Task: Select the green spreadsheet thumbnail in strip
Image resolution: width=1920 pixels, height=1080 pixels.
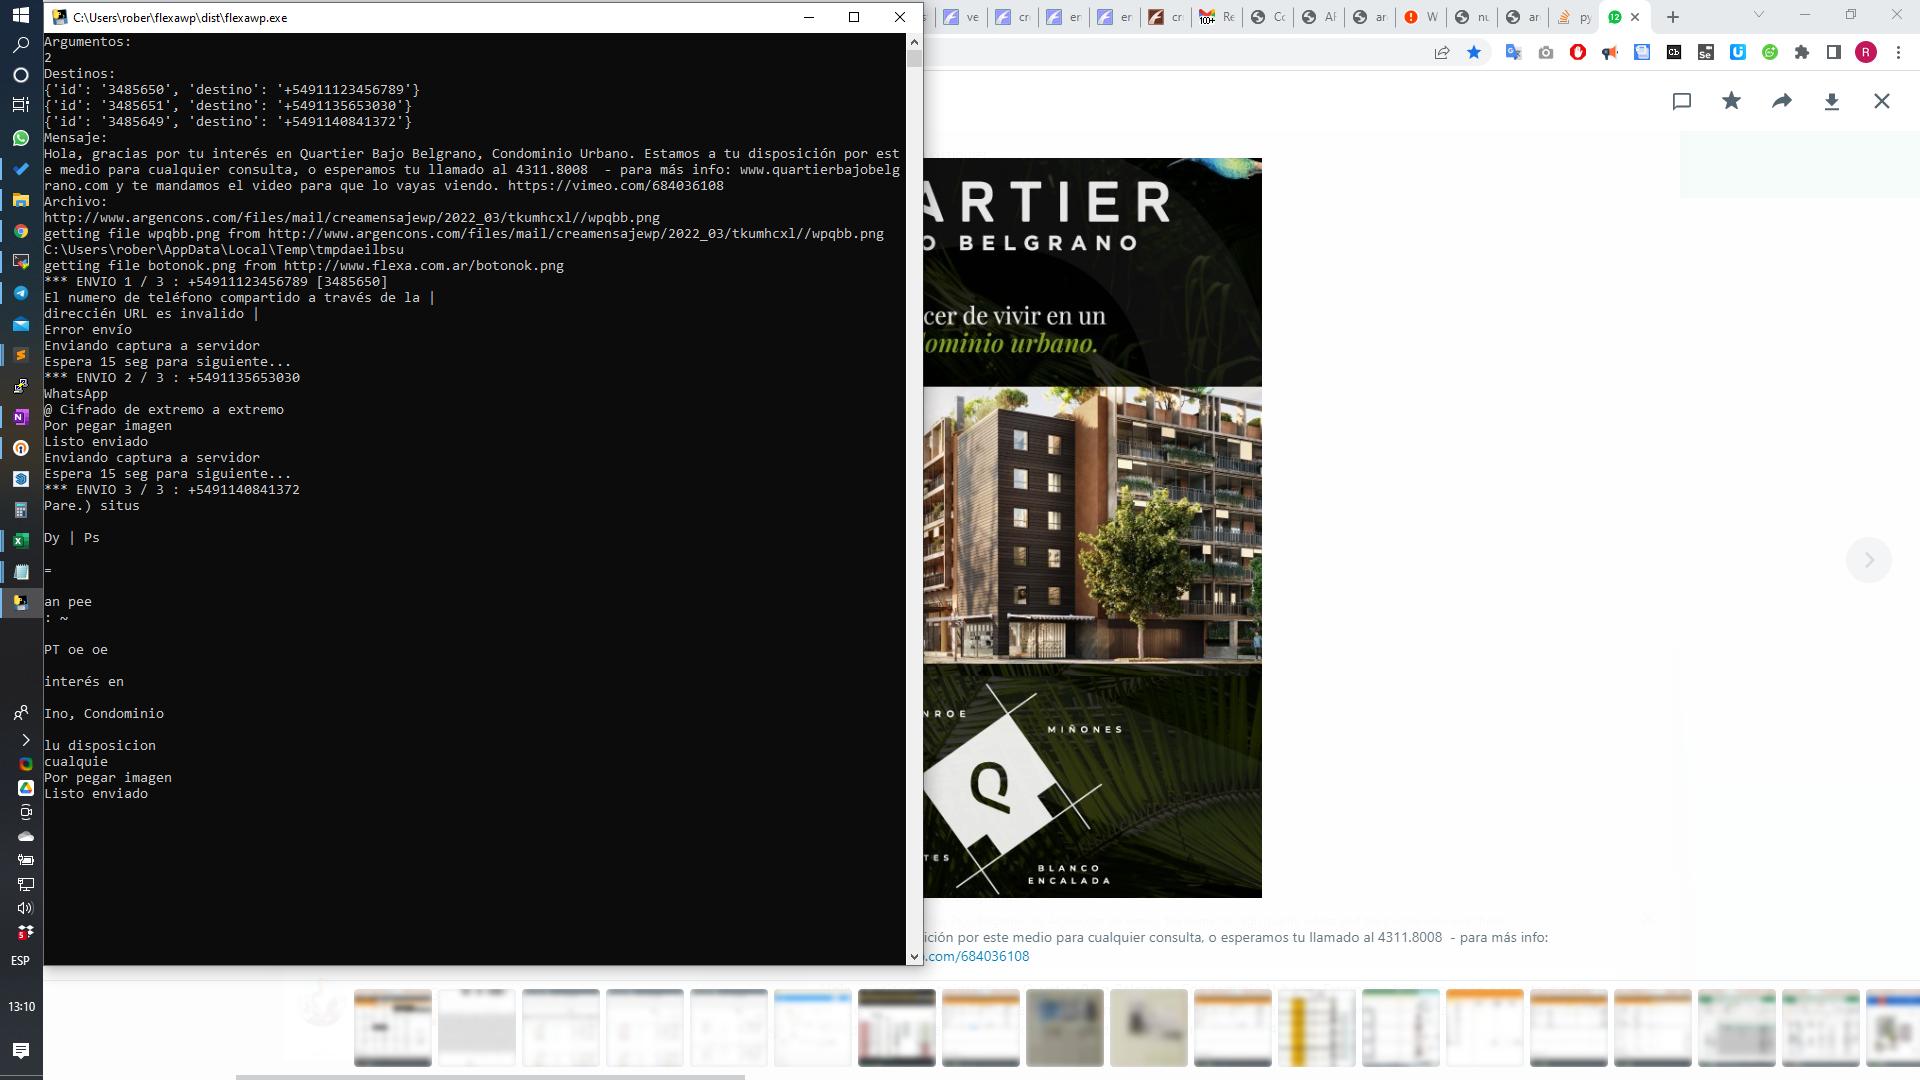Action: 1401,1028
